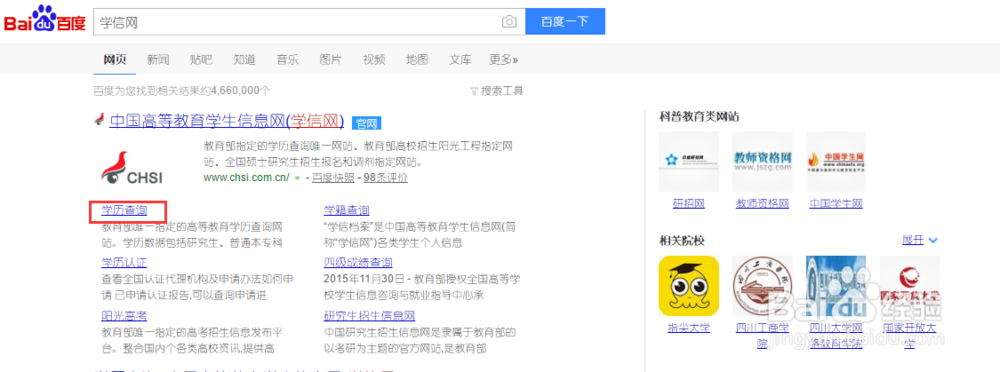1000x372 pixels.
Task: Open the 阳光高考 sublink
Action: point(124,315)
